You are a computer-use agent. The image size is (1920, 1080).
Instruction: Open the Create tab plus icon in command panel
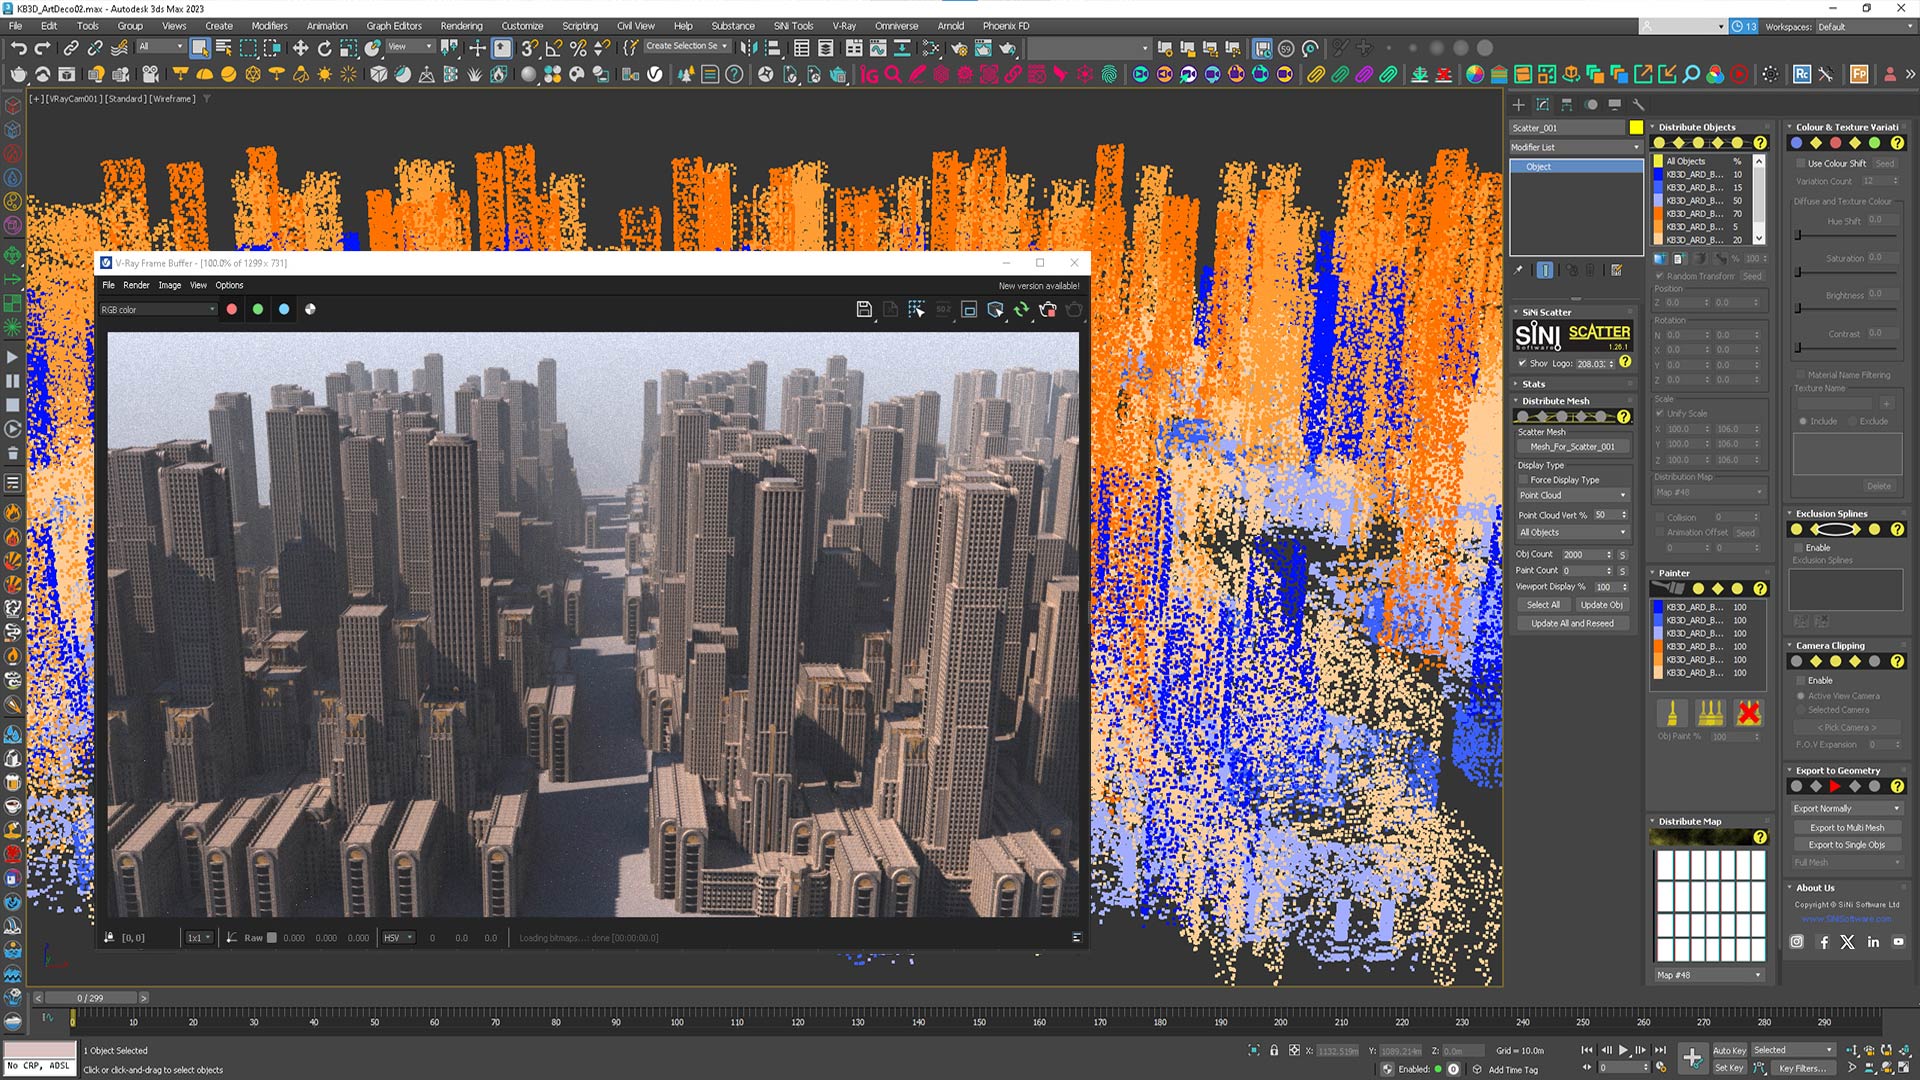tap(1518, 104)
